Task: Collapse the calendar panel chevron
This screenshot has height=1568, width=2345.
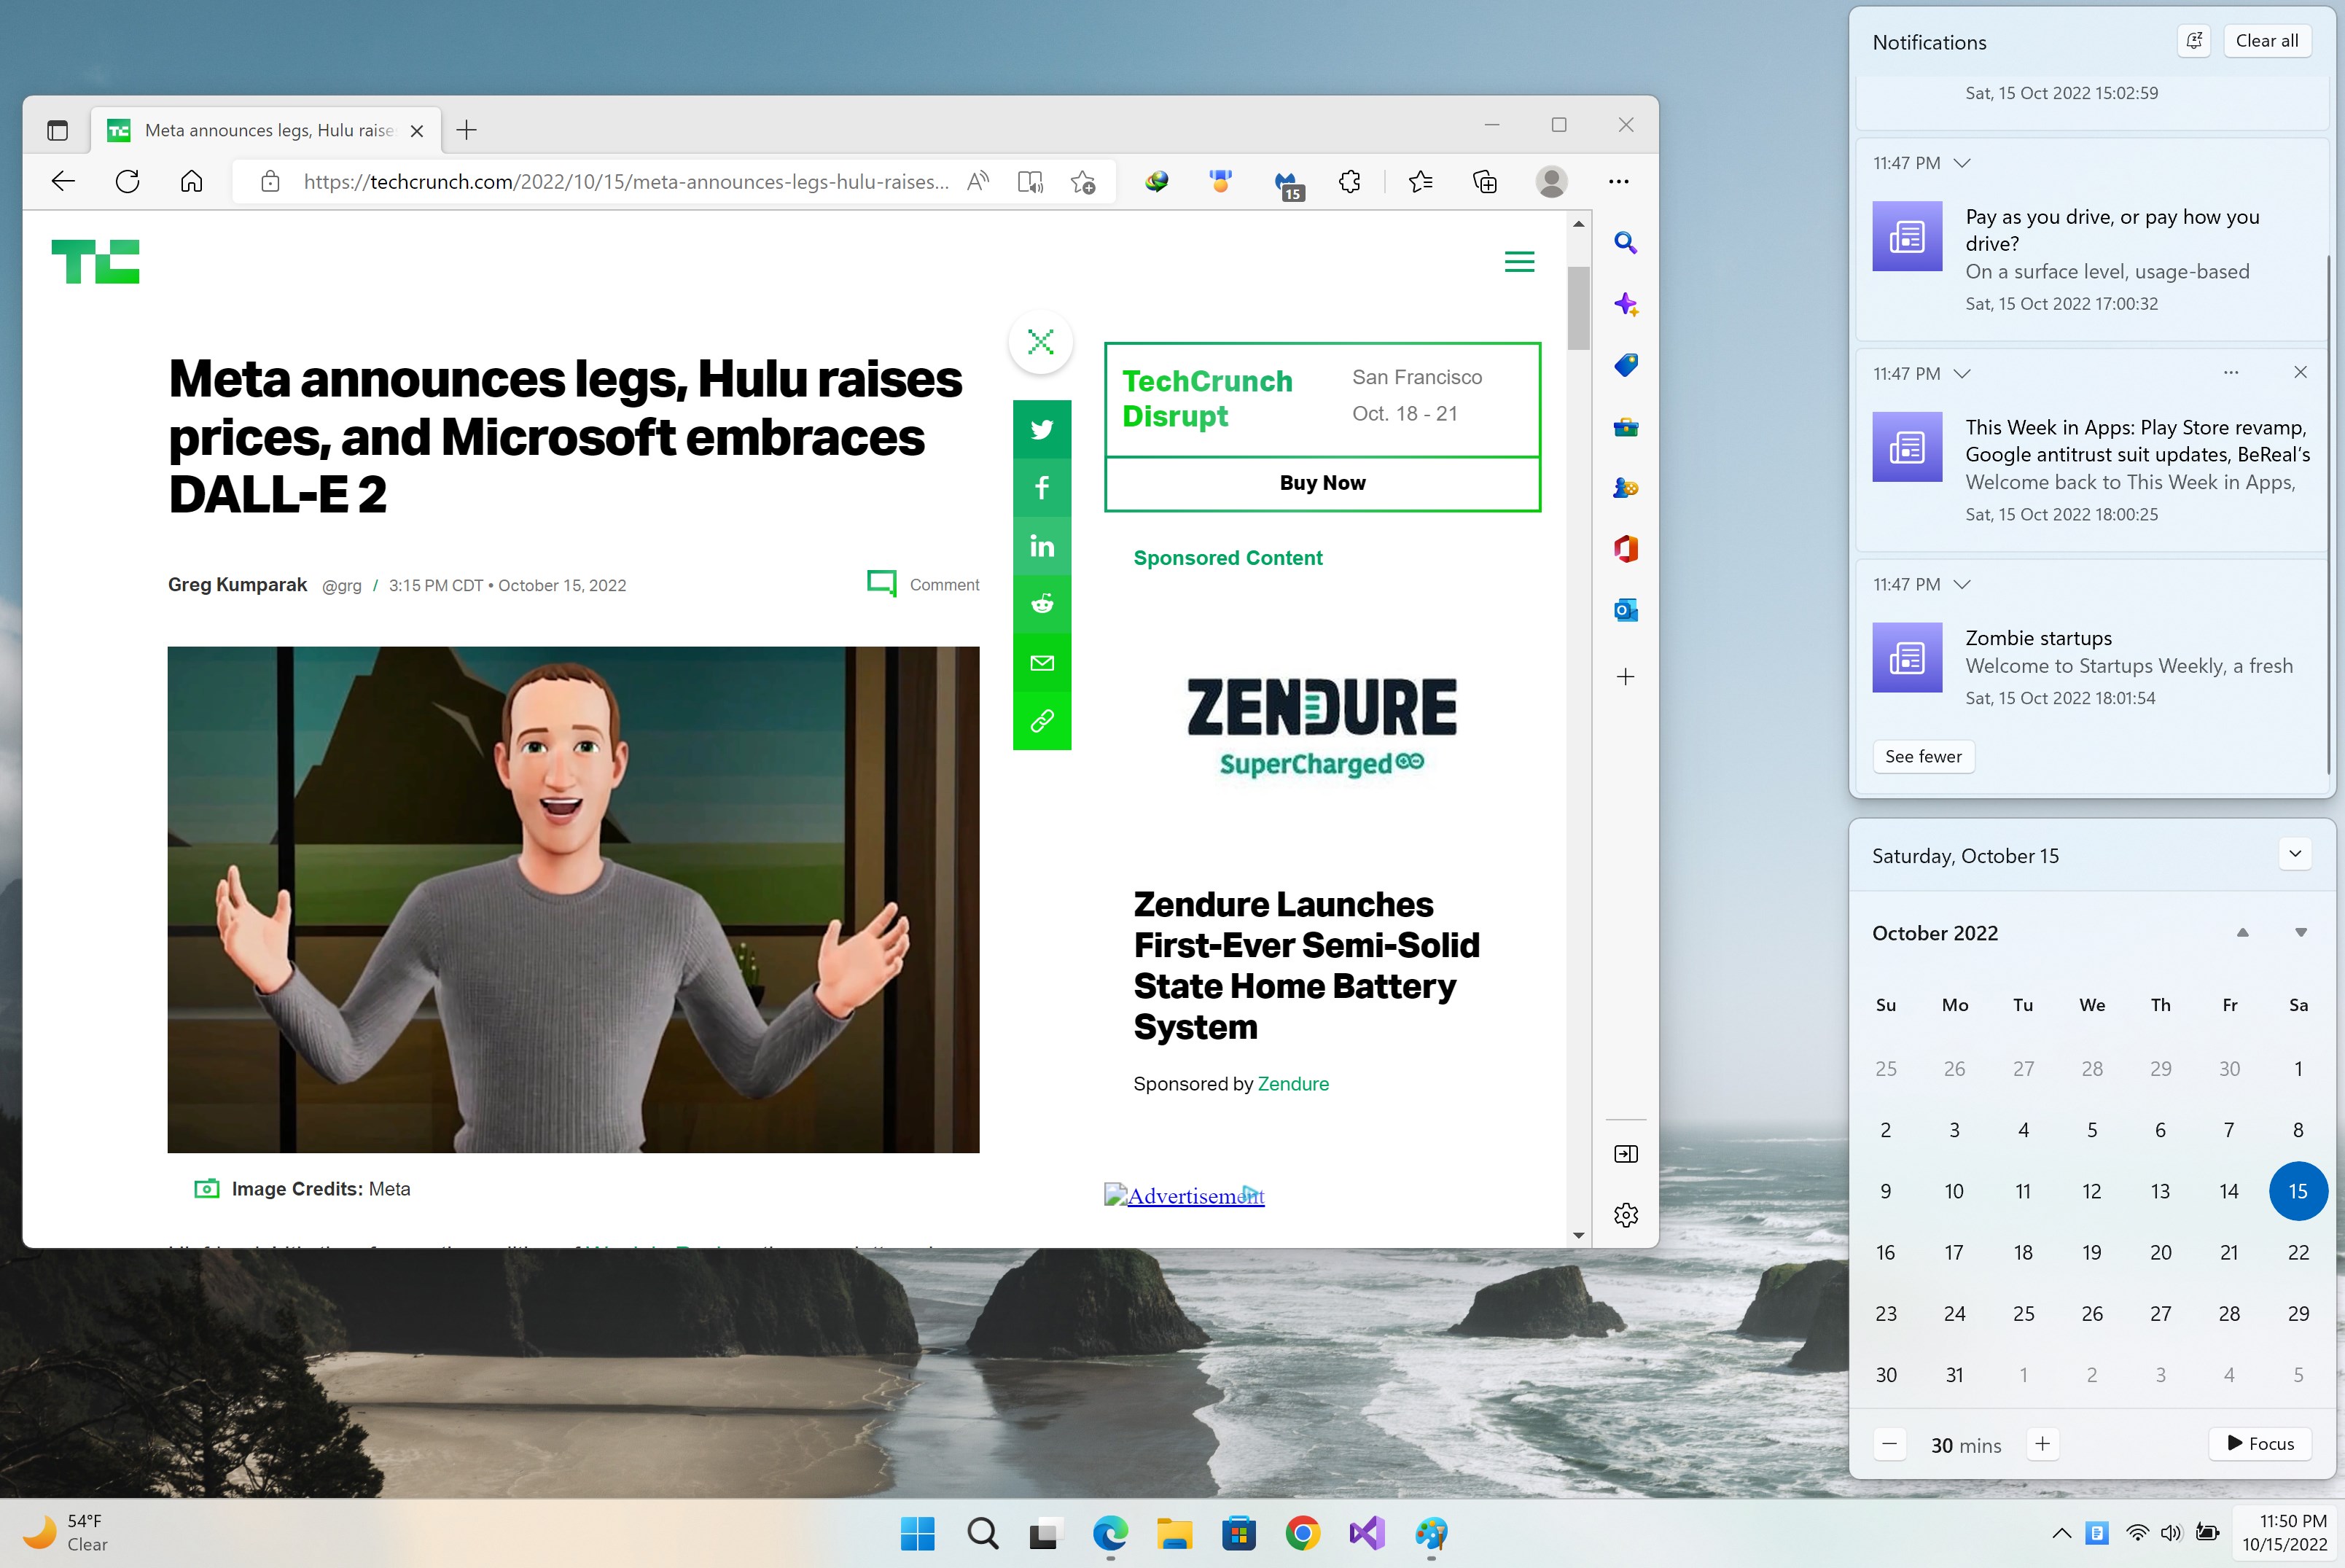Action: pos(2295,854)
